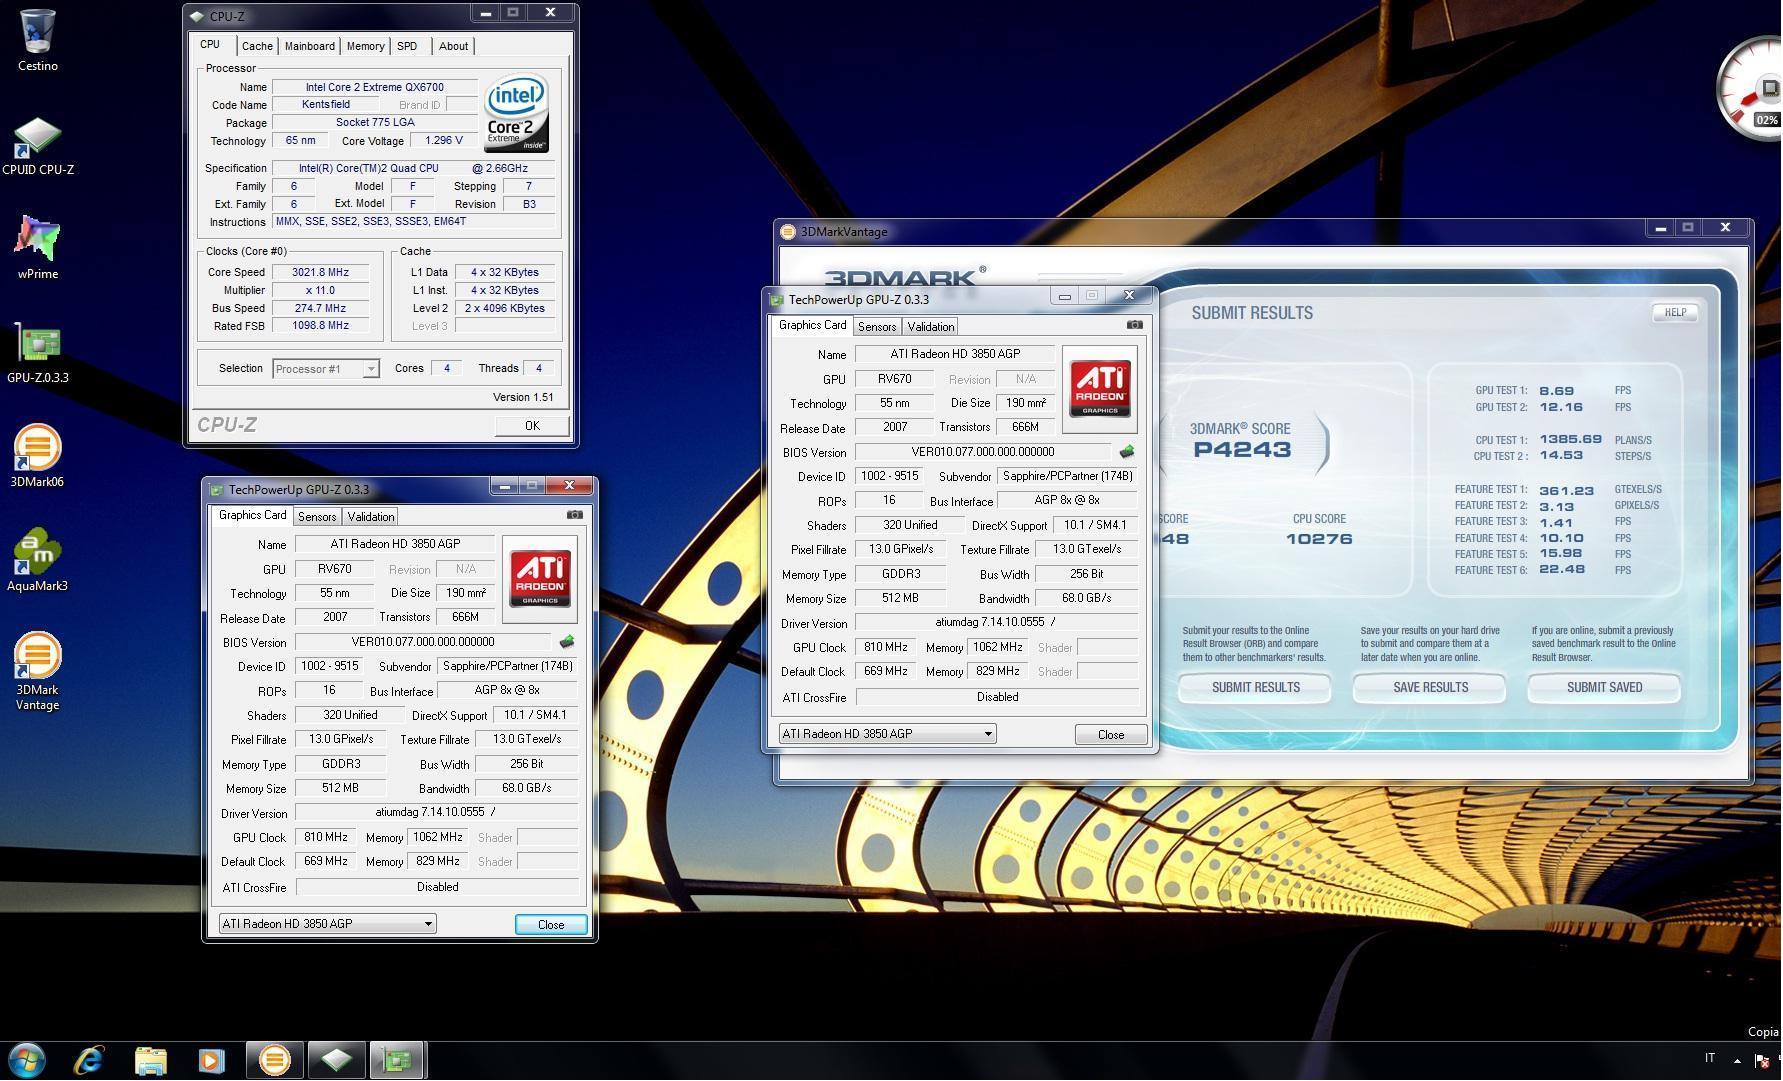Image resolution: width=1783 pixels, height=1081 pixels.
Task: Open graphics card dropdown in left GPU-Z
Action: 327,924
